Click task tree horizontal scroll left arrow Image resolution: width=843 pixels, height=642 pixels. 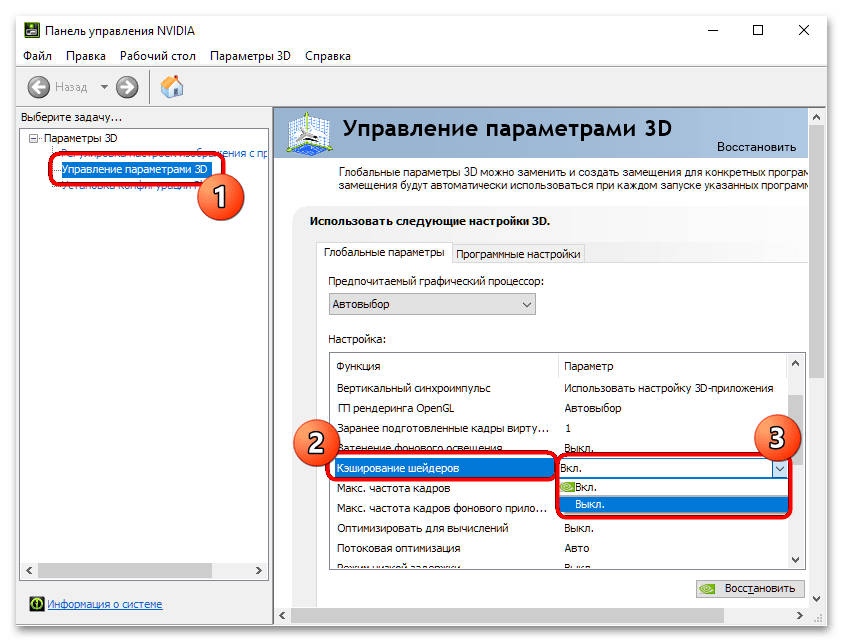pyautogui.click(x=29, y=570)
